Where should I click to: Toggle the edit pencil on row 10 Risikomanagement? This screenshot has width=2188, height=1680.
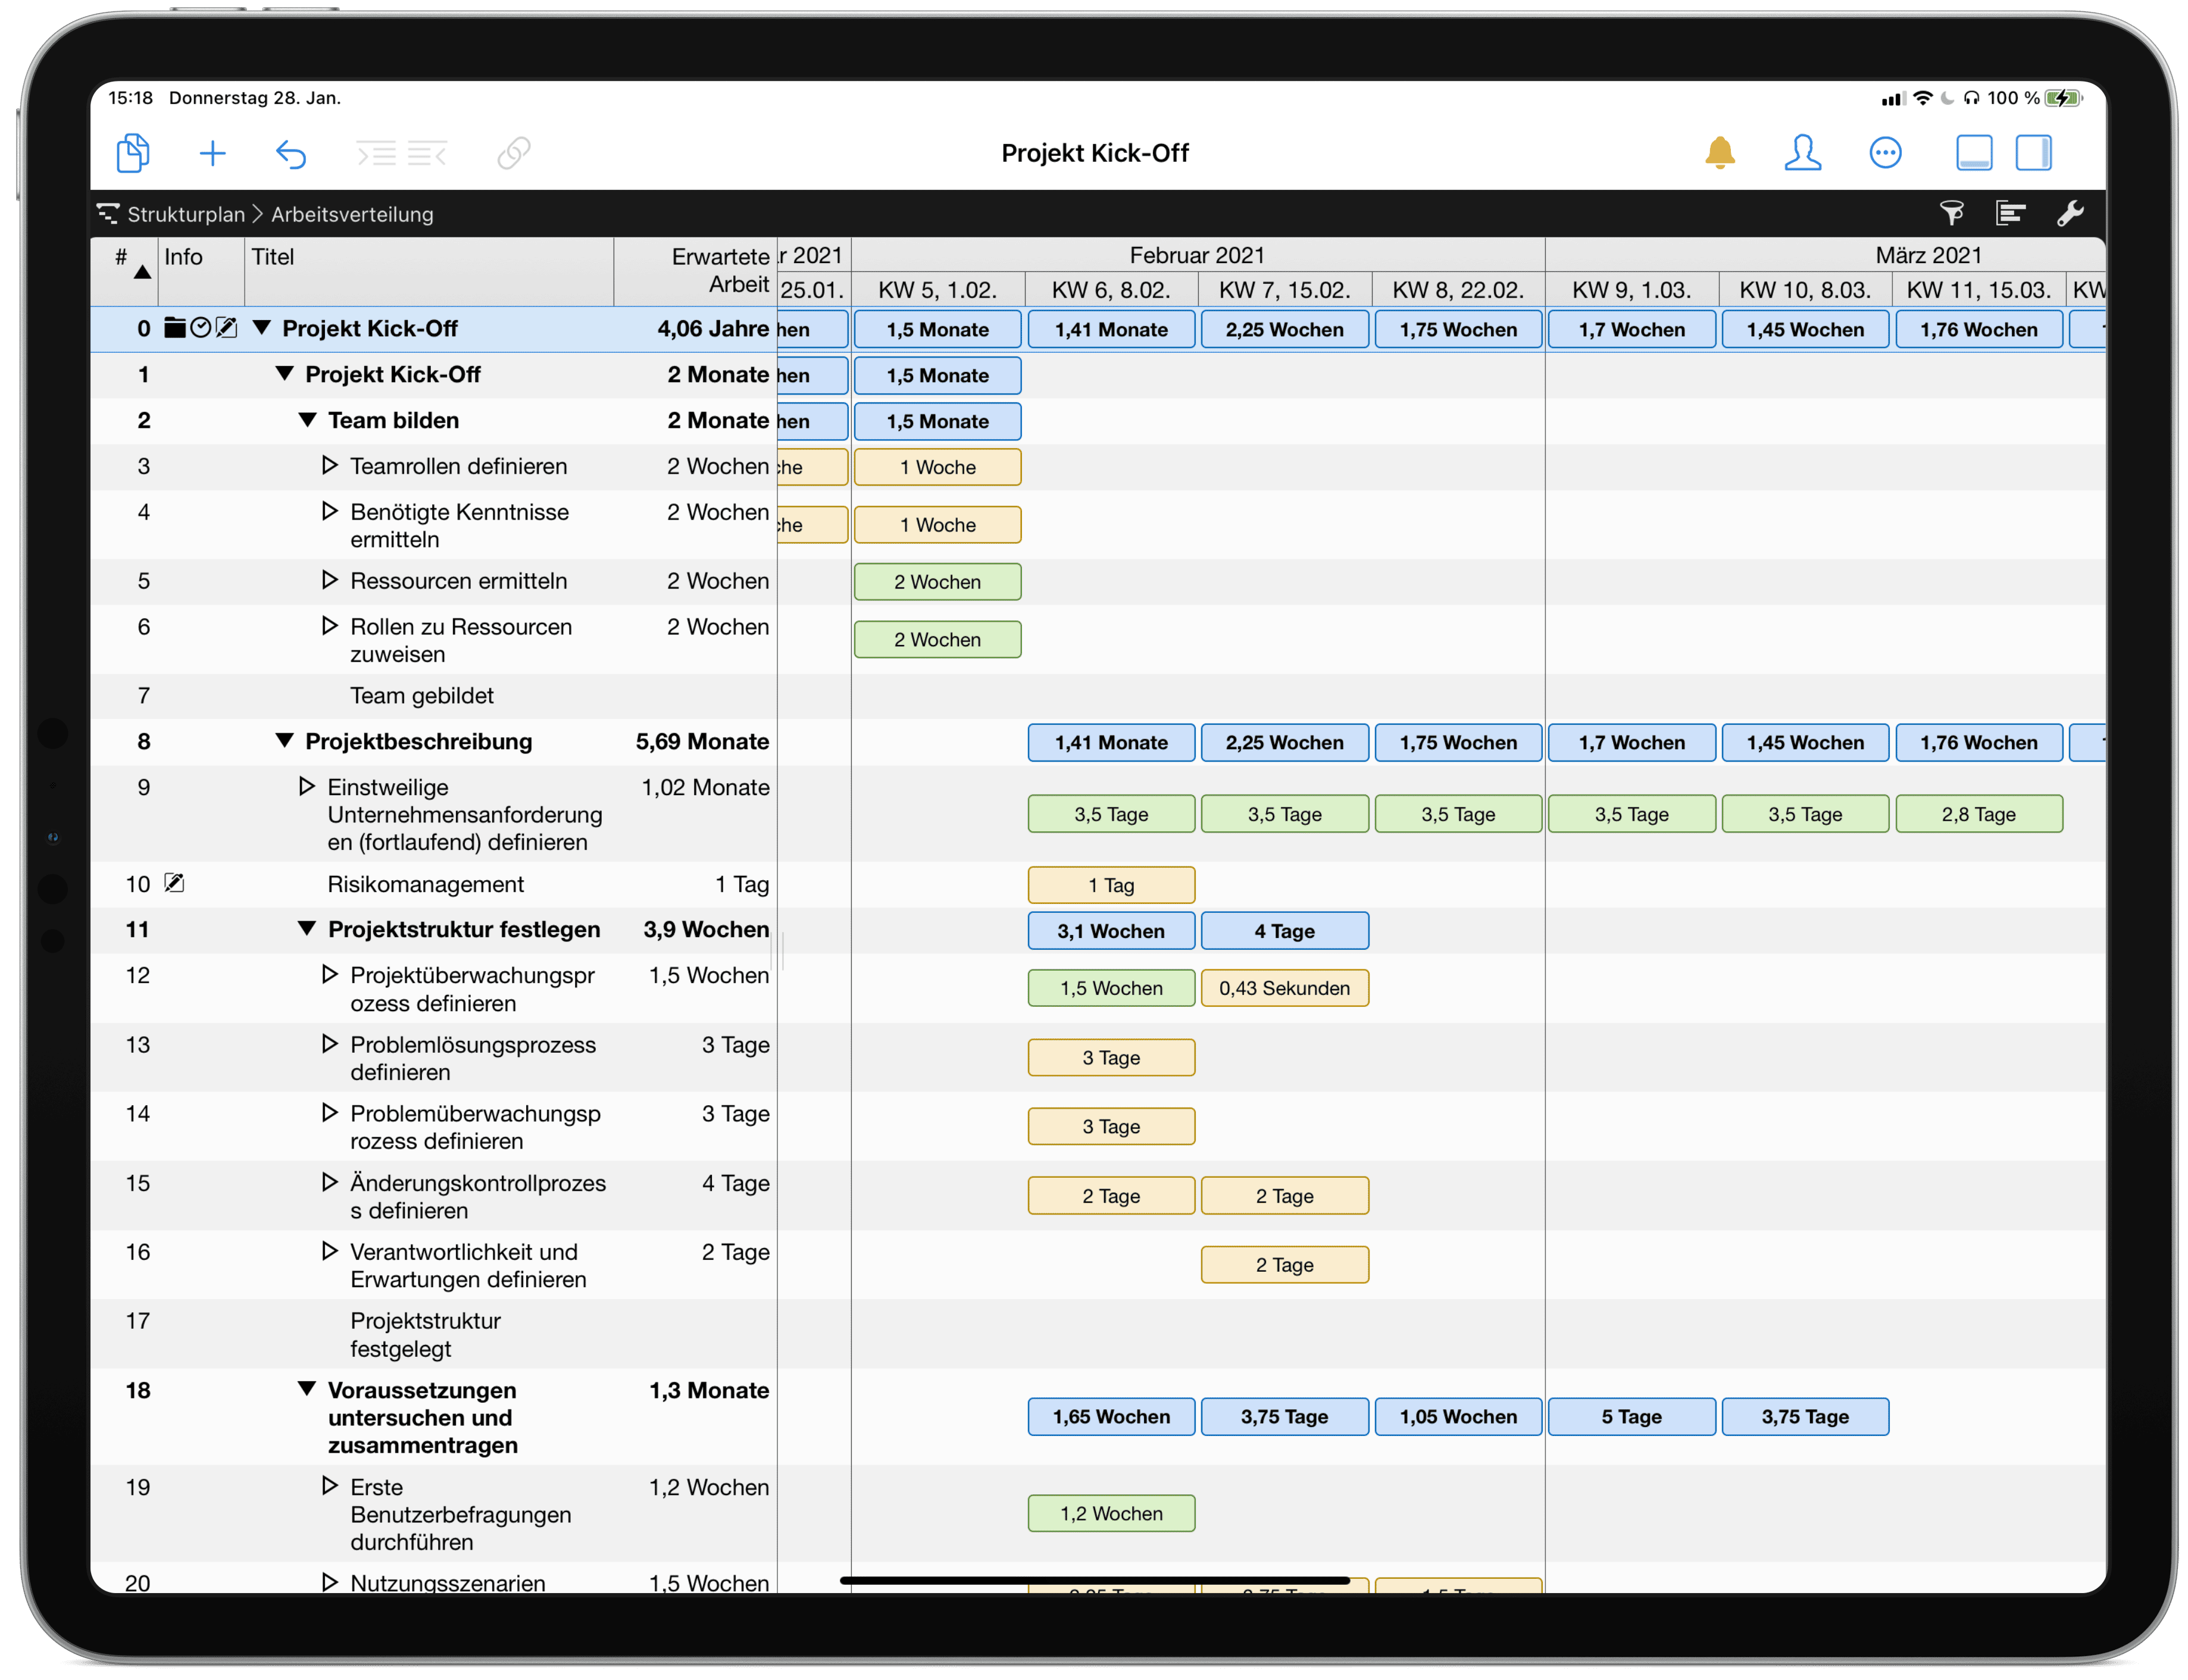point(175,883)
